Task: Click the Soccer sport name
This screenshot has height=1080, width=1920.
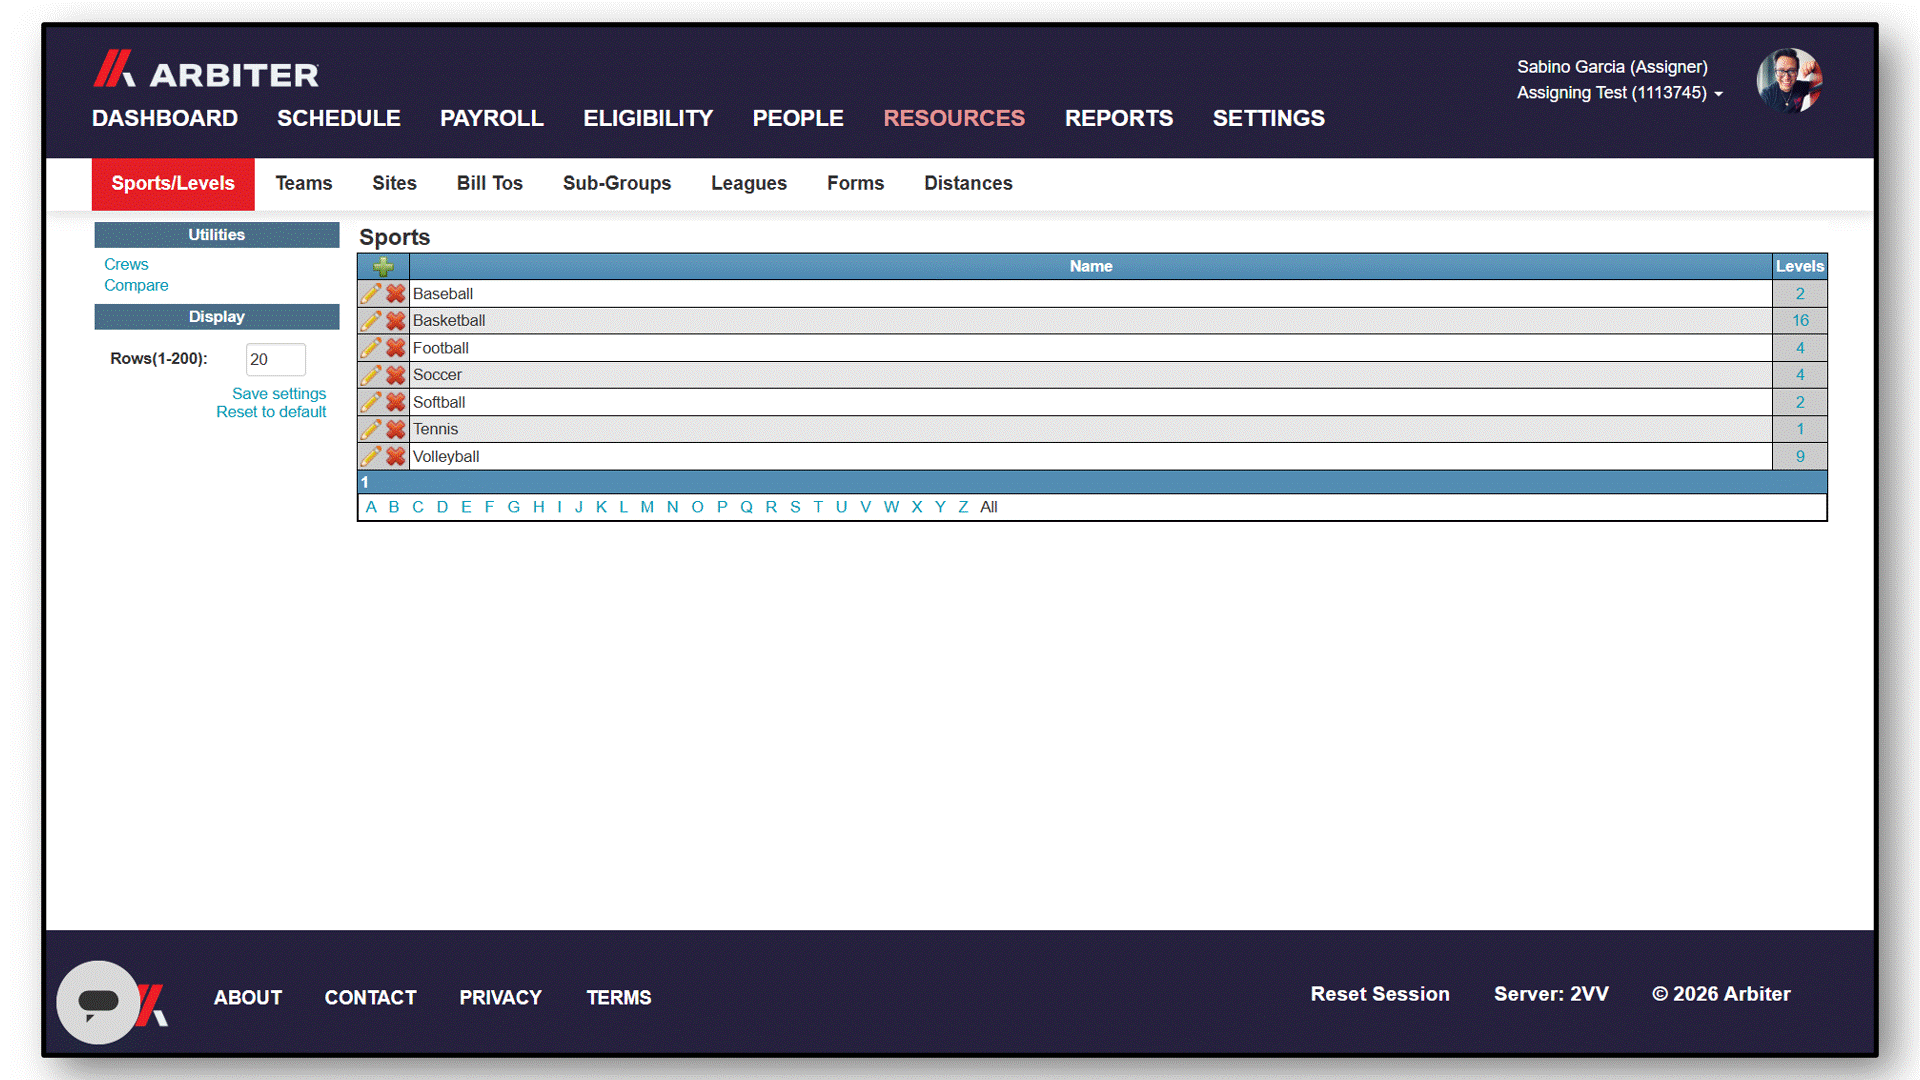Action: 437,375
